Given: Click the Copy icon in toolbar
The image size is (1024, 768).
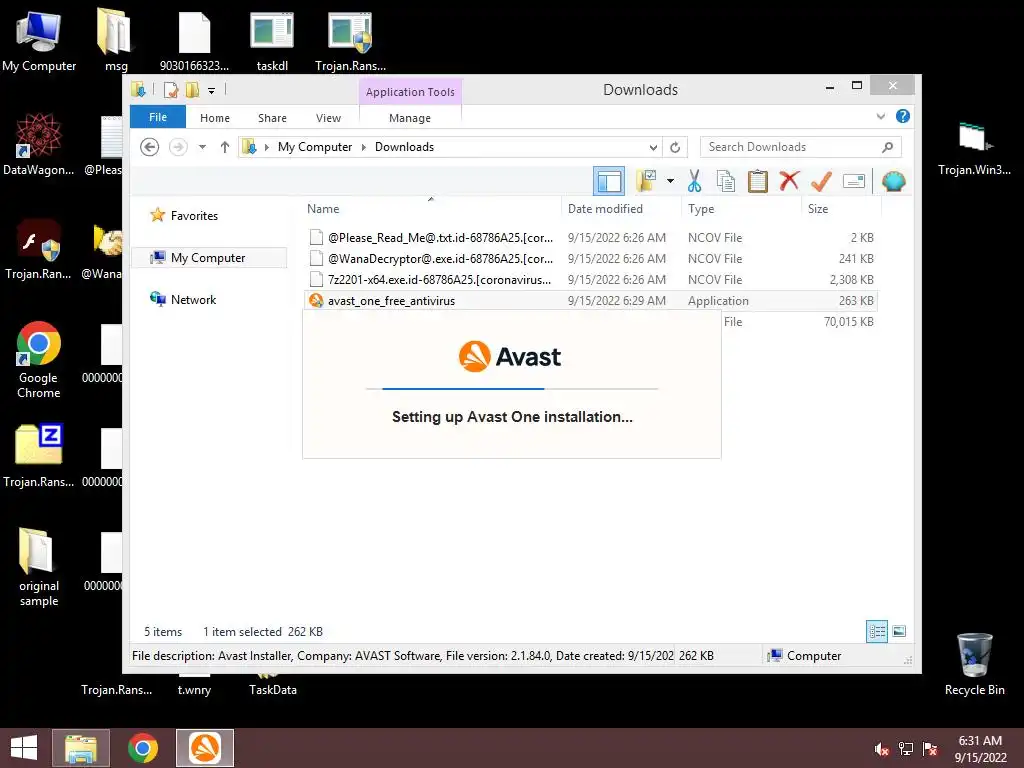Looking at the screenshot, I should coord(726,181).
